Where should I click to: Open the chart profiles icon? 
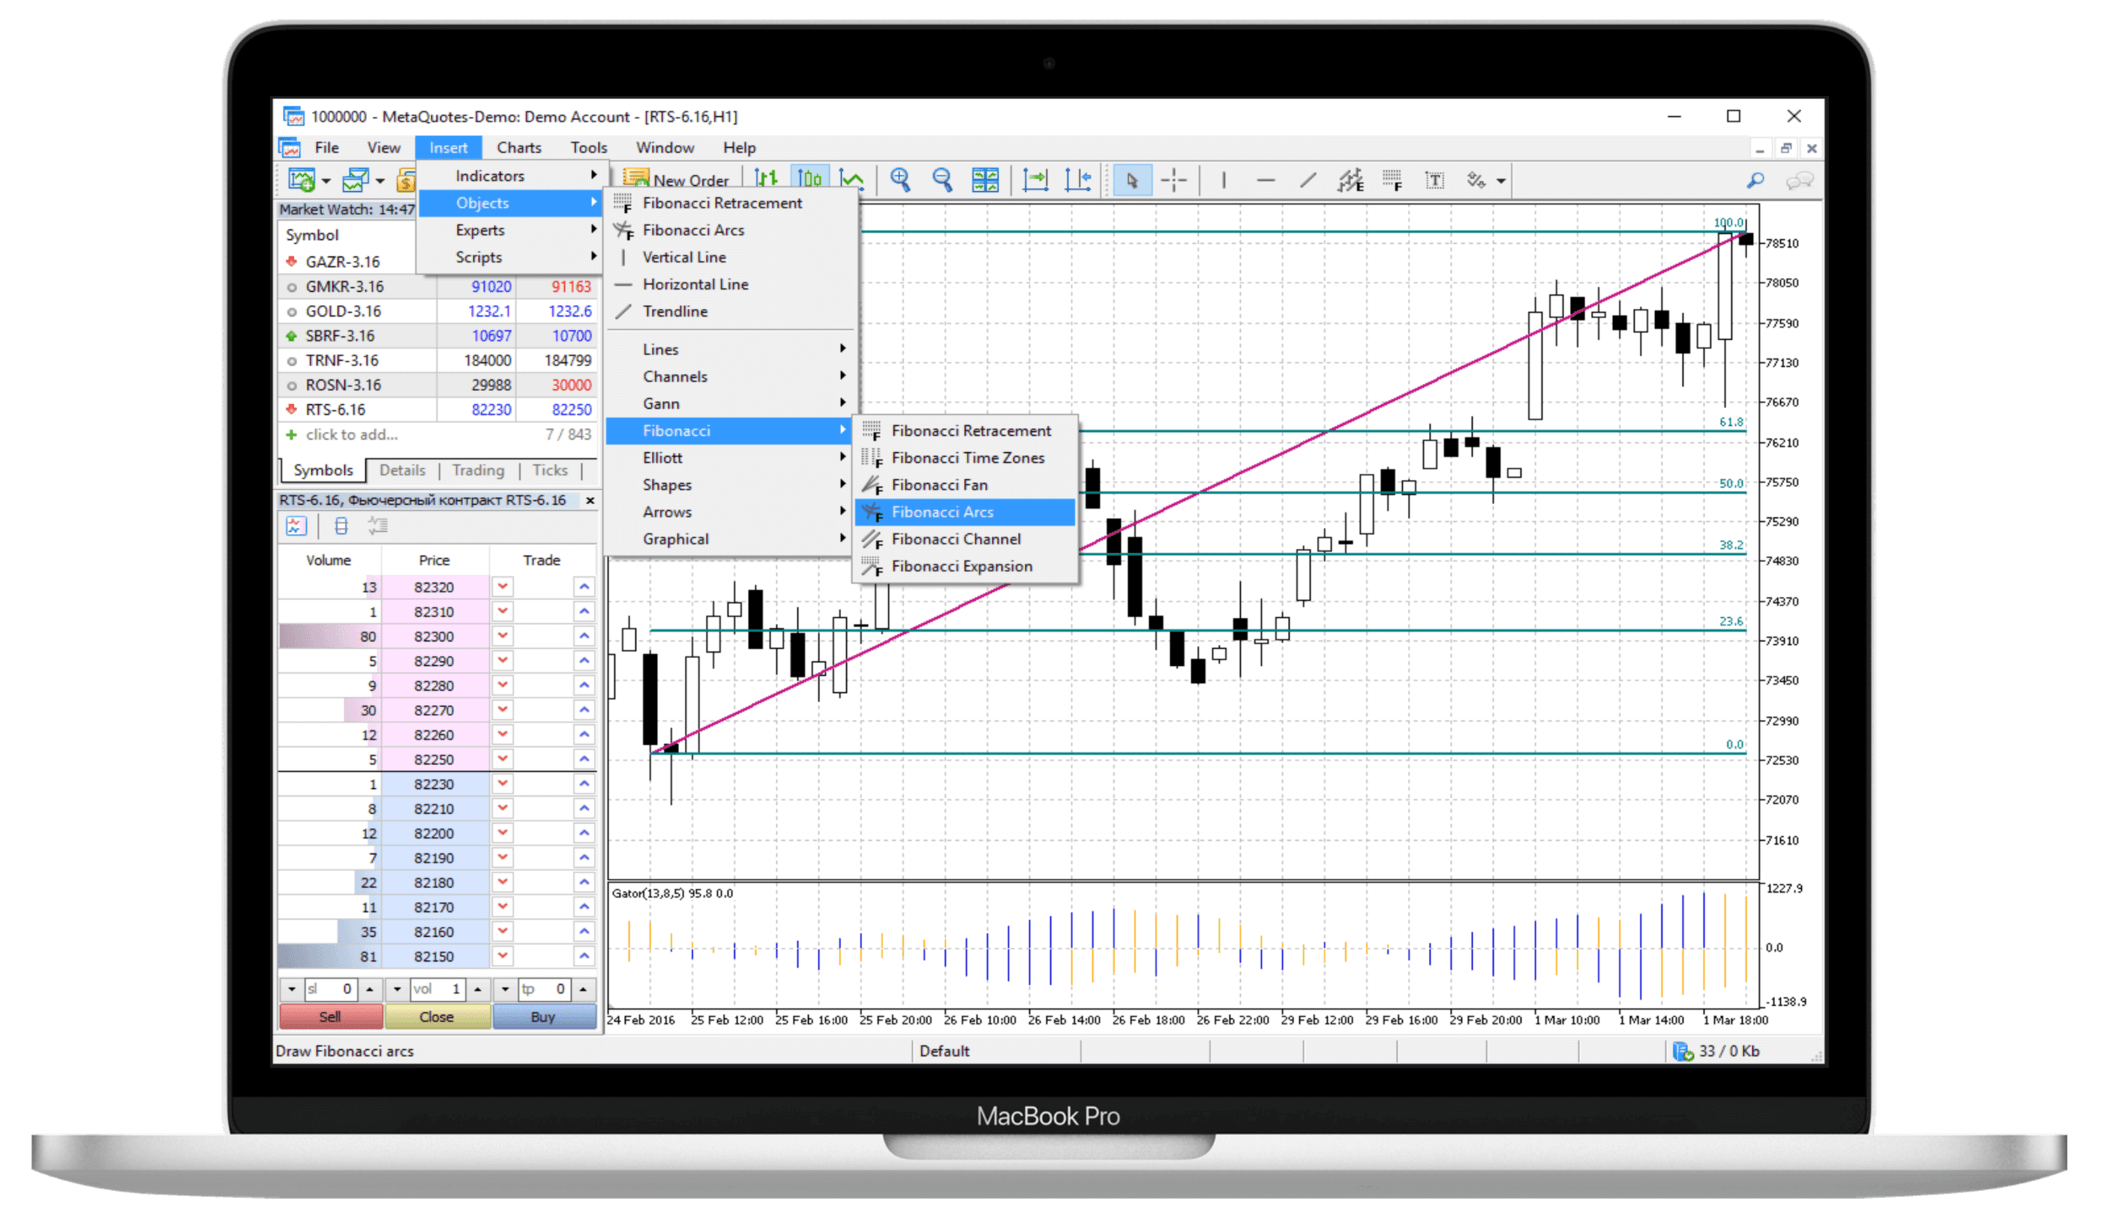click(355, 180)
